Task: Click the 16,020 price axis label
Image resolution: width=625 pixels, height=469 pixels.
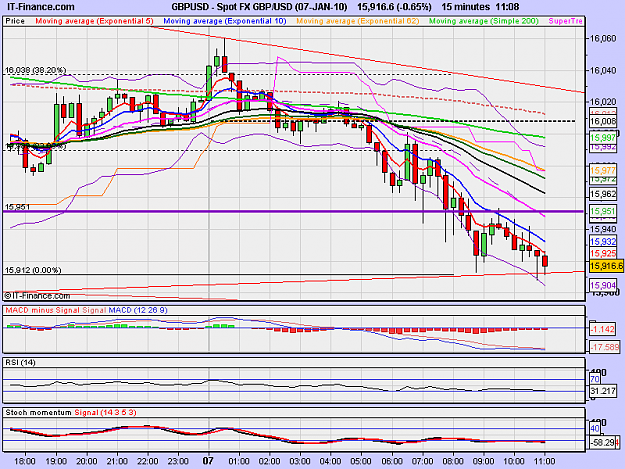Action: (603, 102)
